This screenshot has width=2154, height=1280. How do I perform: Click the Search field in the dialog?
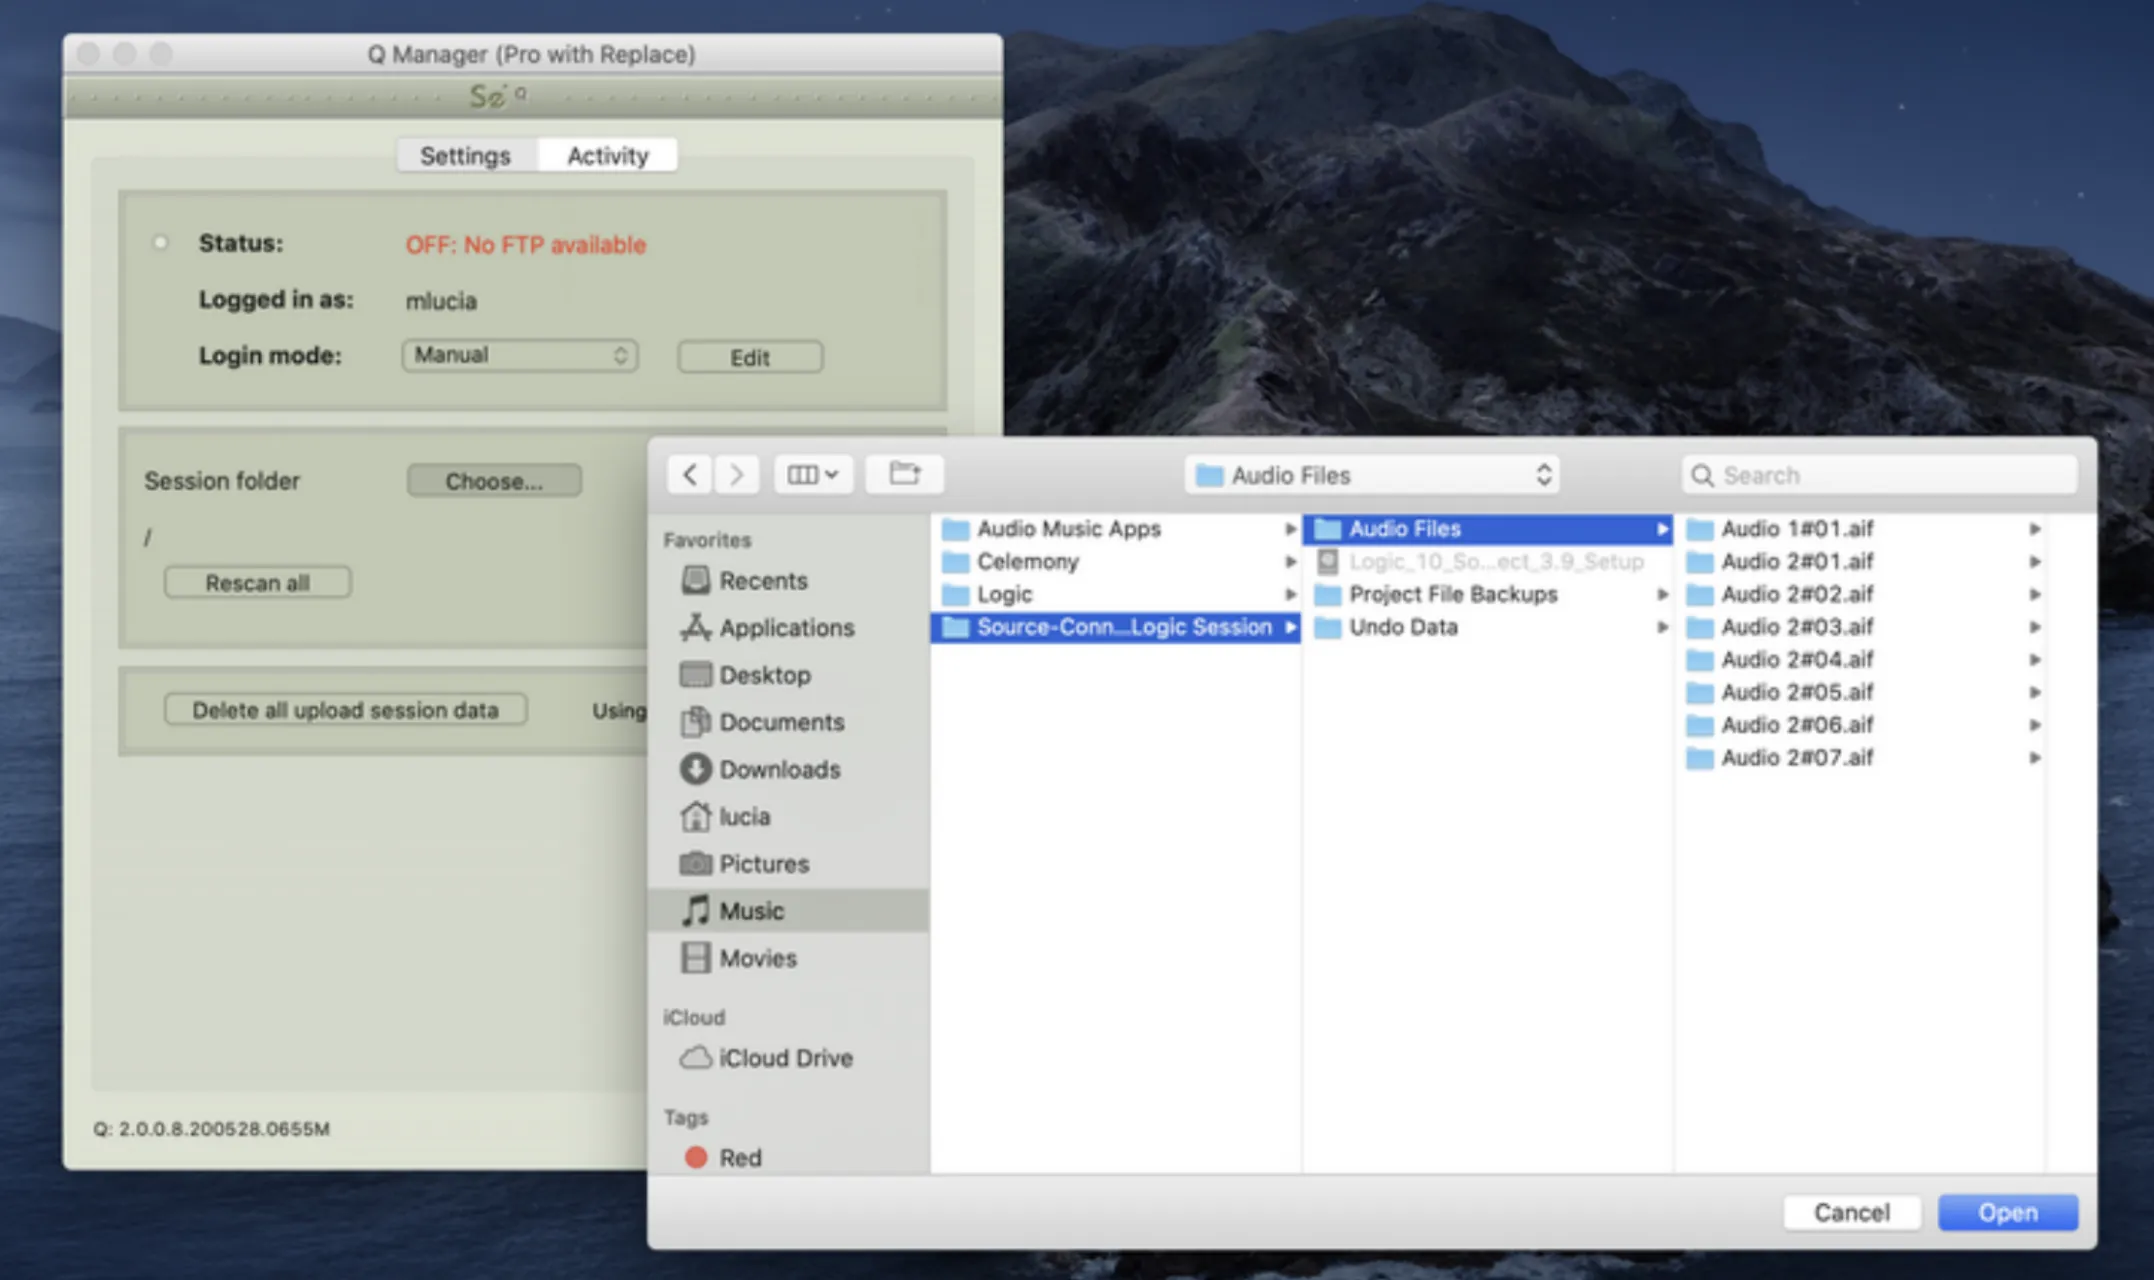[1880, 475]
